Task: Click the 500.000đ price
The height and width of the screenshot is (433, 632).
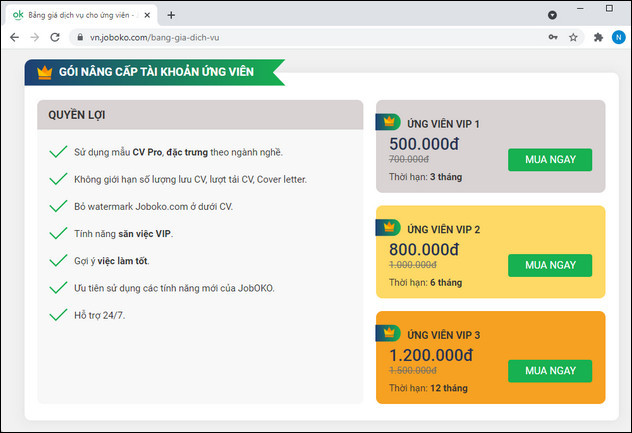Action: [424, 144]
